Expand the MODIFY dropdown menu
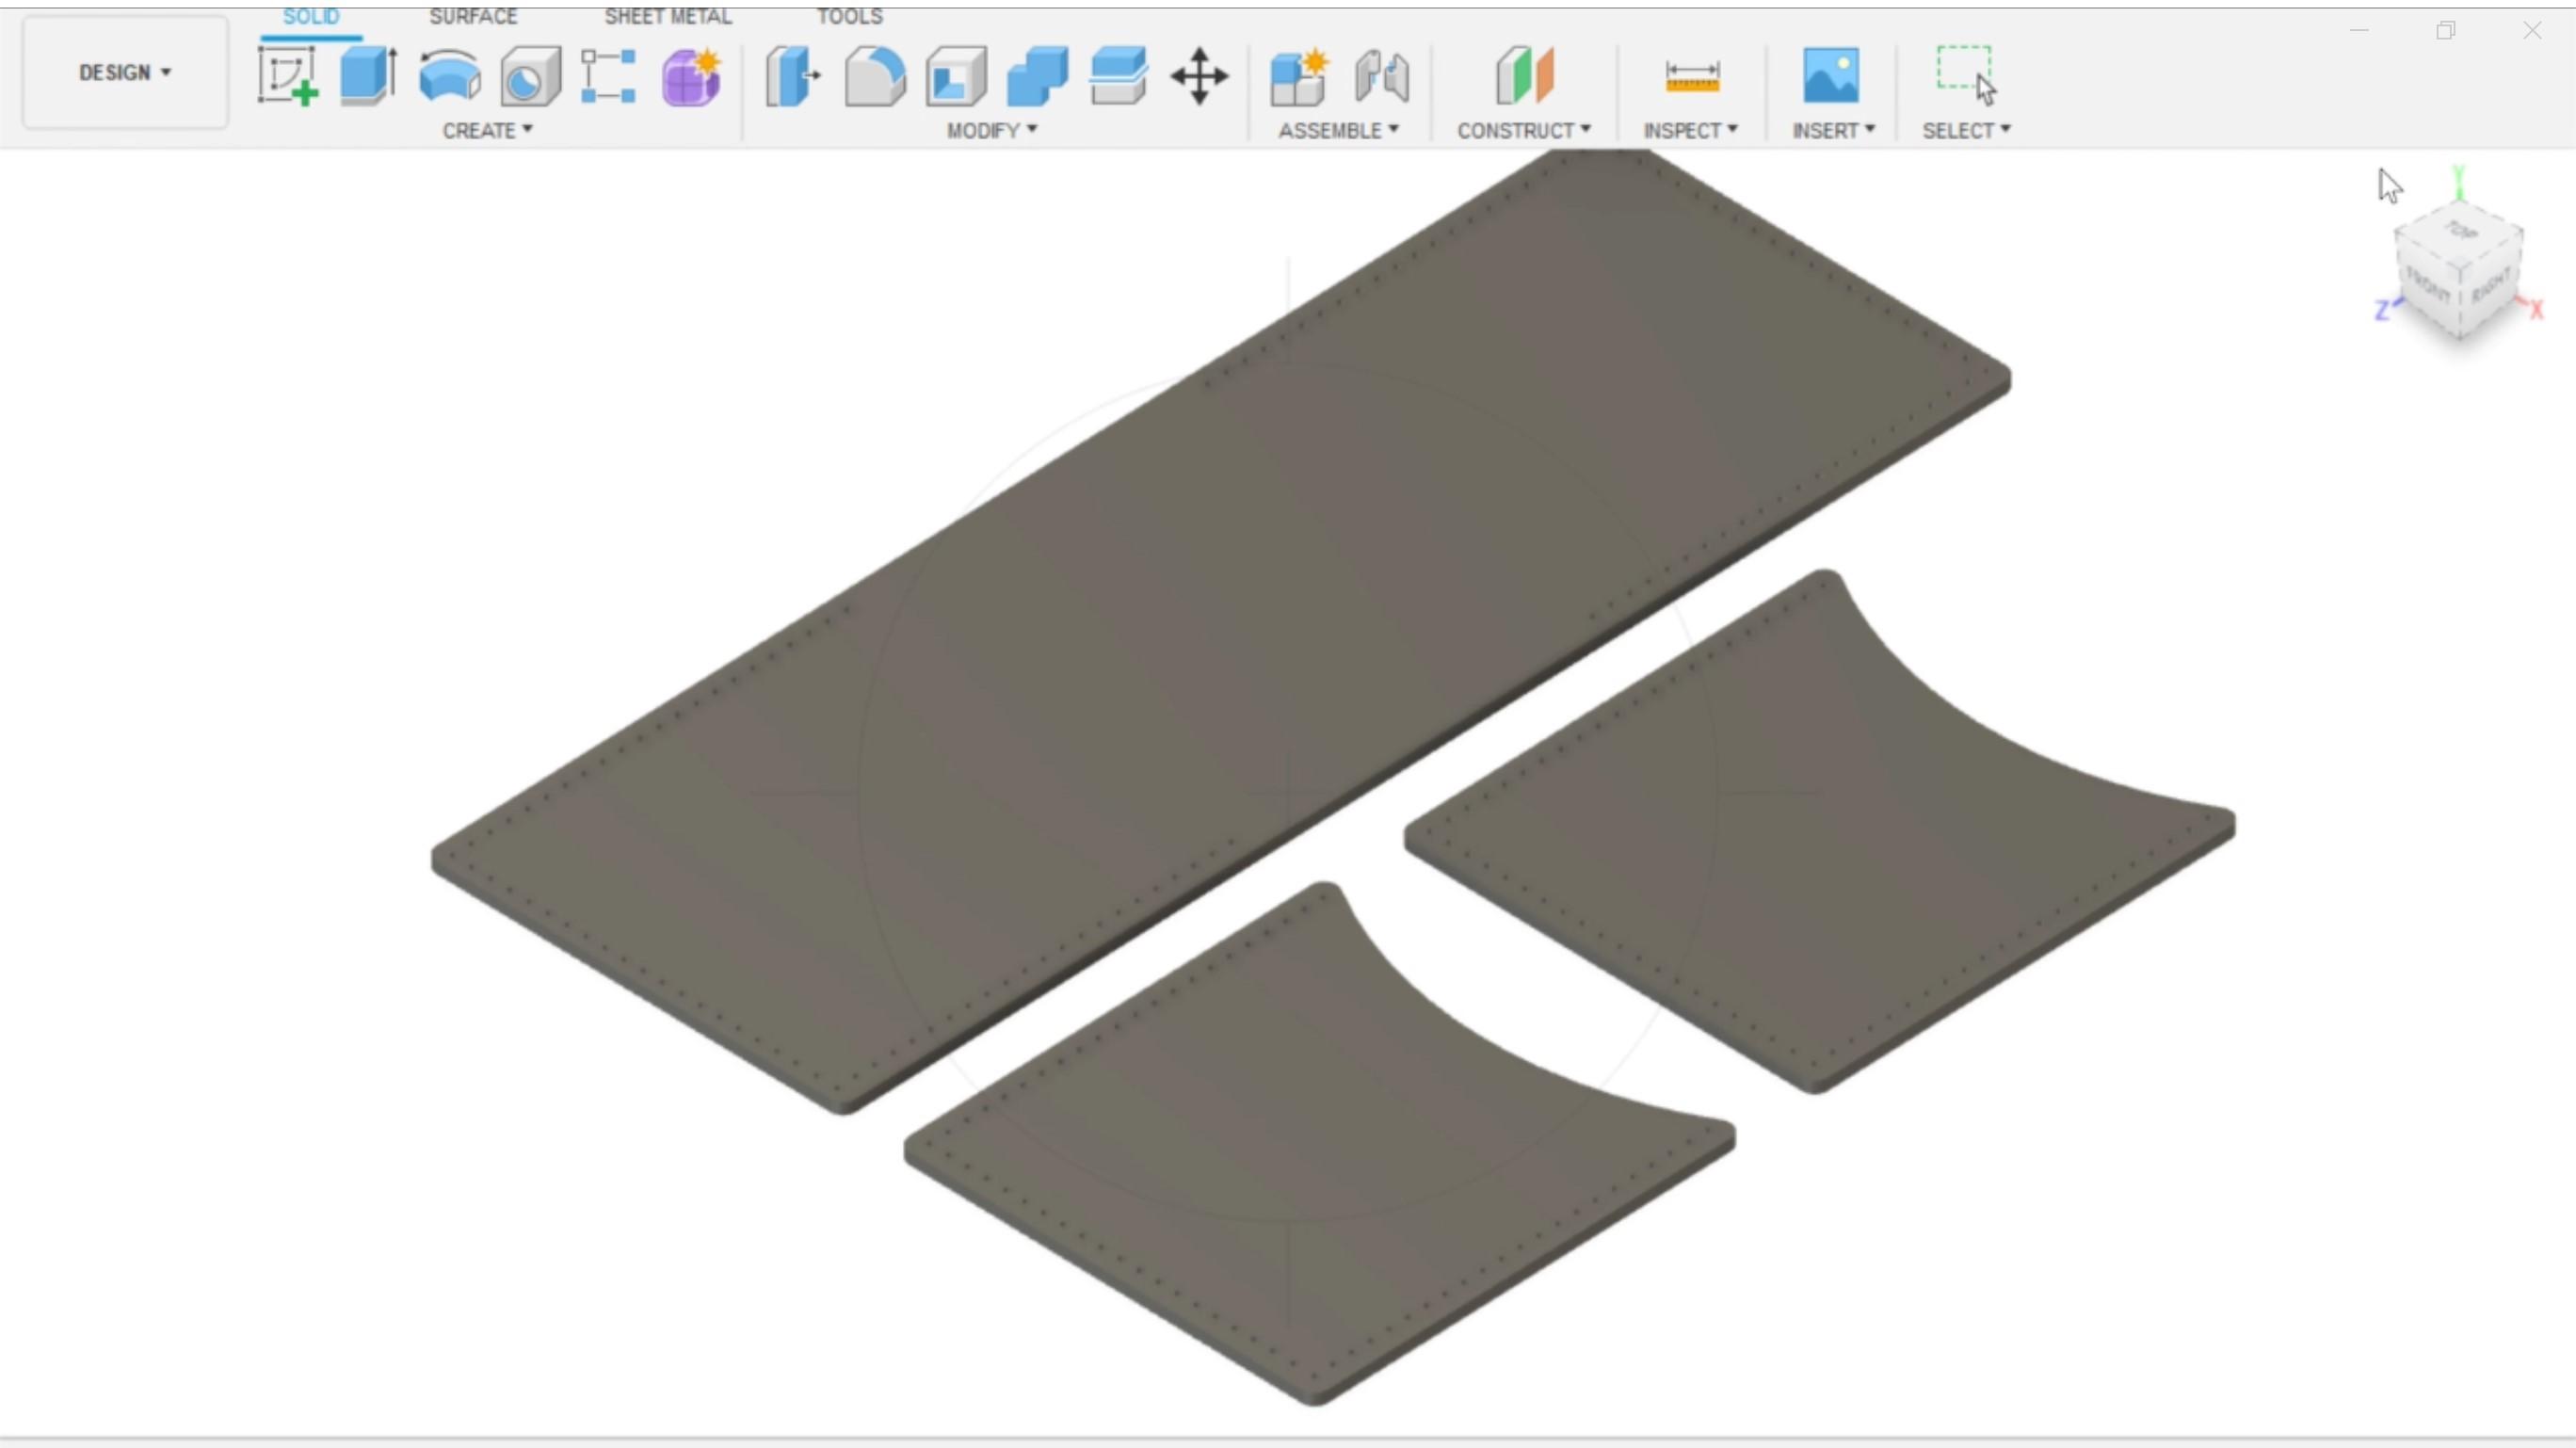This screenshot has height=1448, width=2576. pos(991,130)
